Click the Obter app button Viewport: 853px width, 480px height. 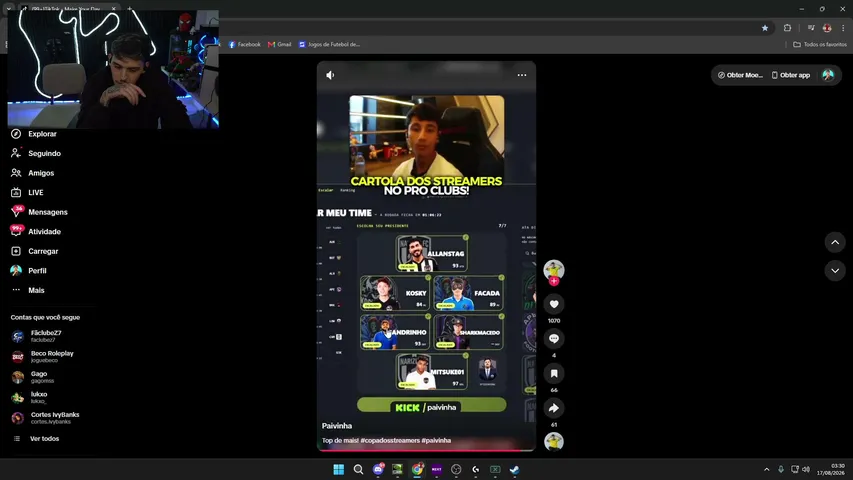coord(791,75)
